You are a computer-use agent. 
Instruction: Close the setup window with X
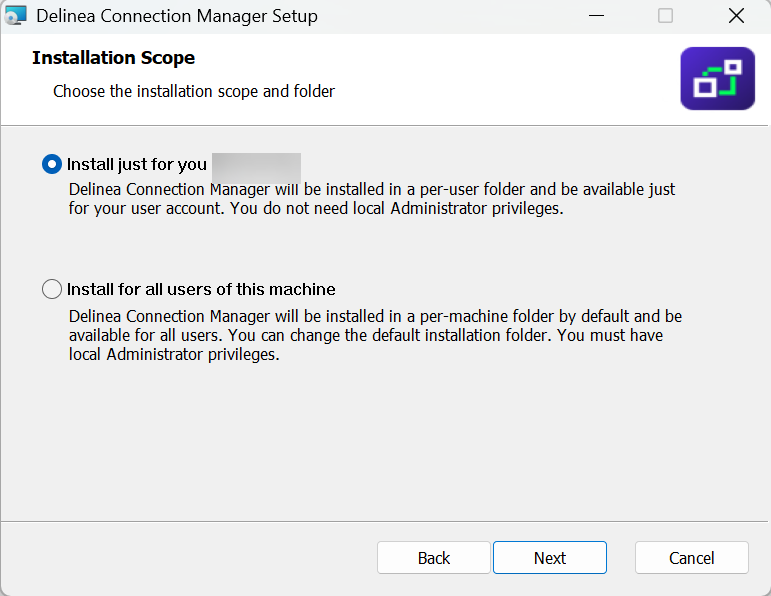coord(736,16)
